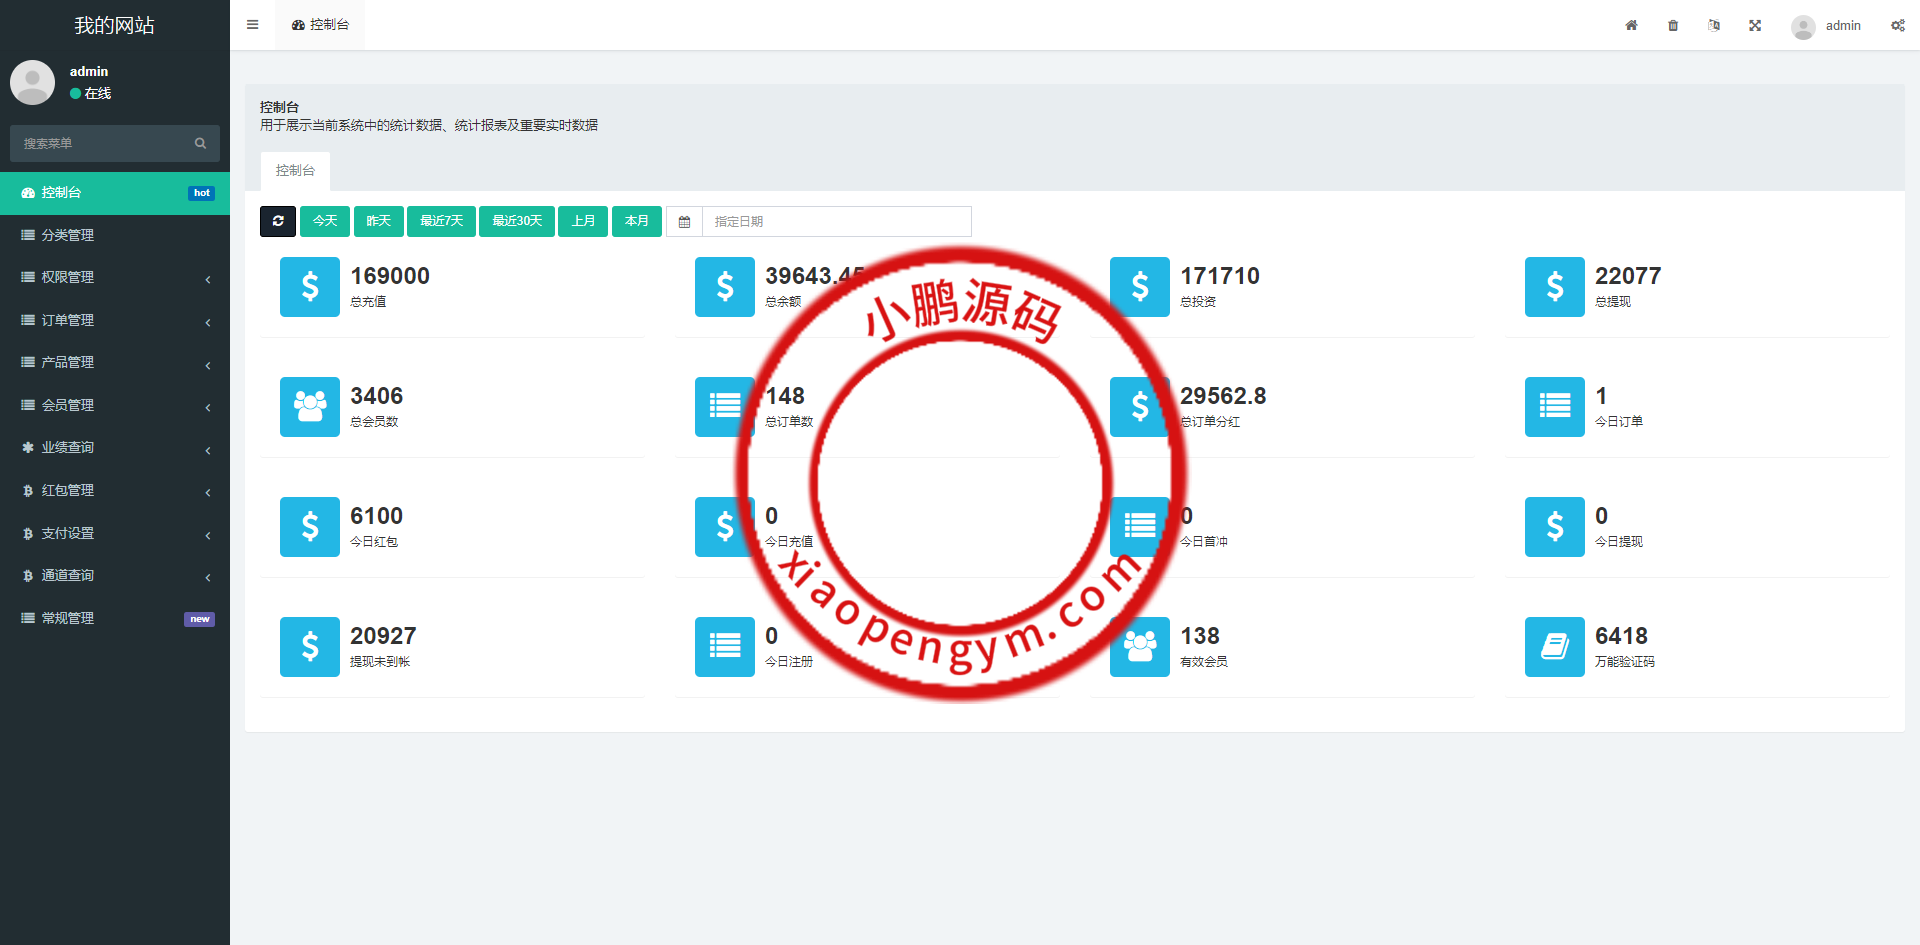Open the 分类管理 menu item
Screen dimensions: 1920x945
68,235
